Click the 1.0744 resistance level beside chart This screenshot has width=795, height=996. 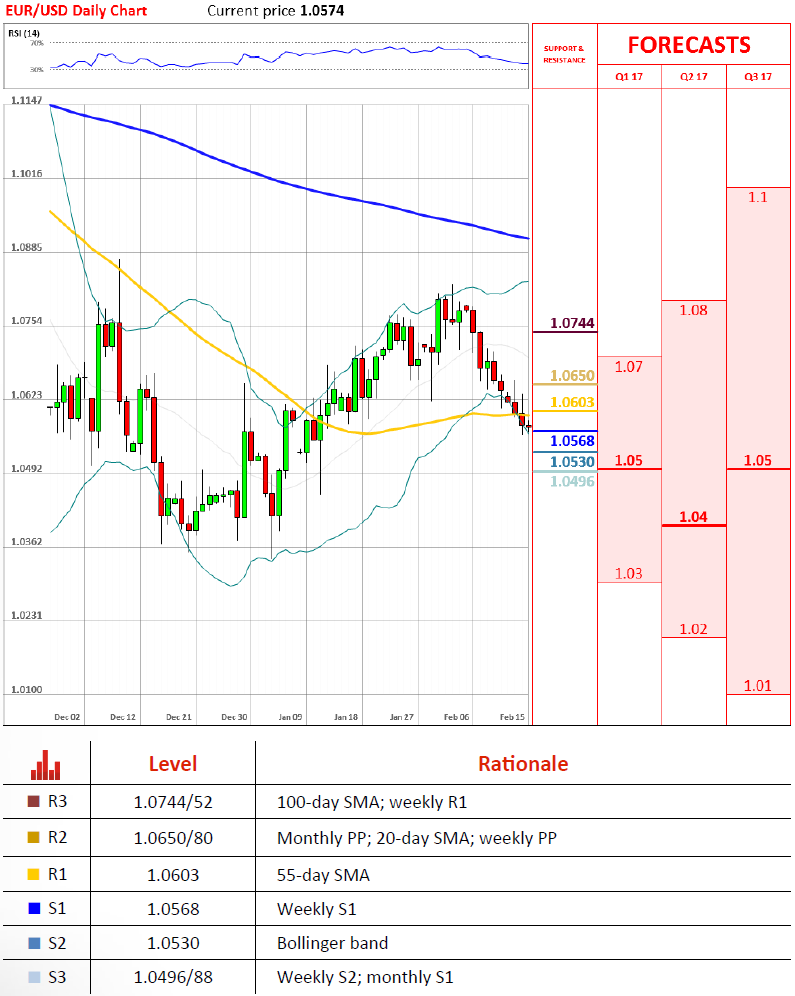click(x=572, y=323)
